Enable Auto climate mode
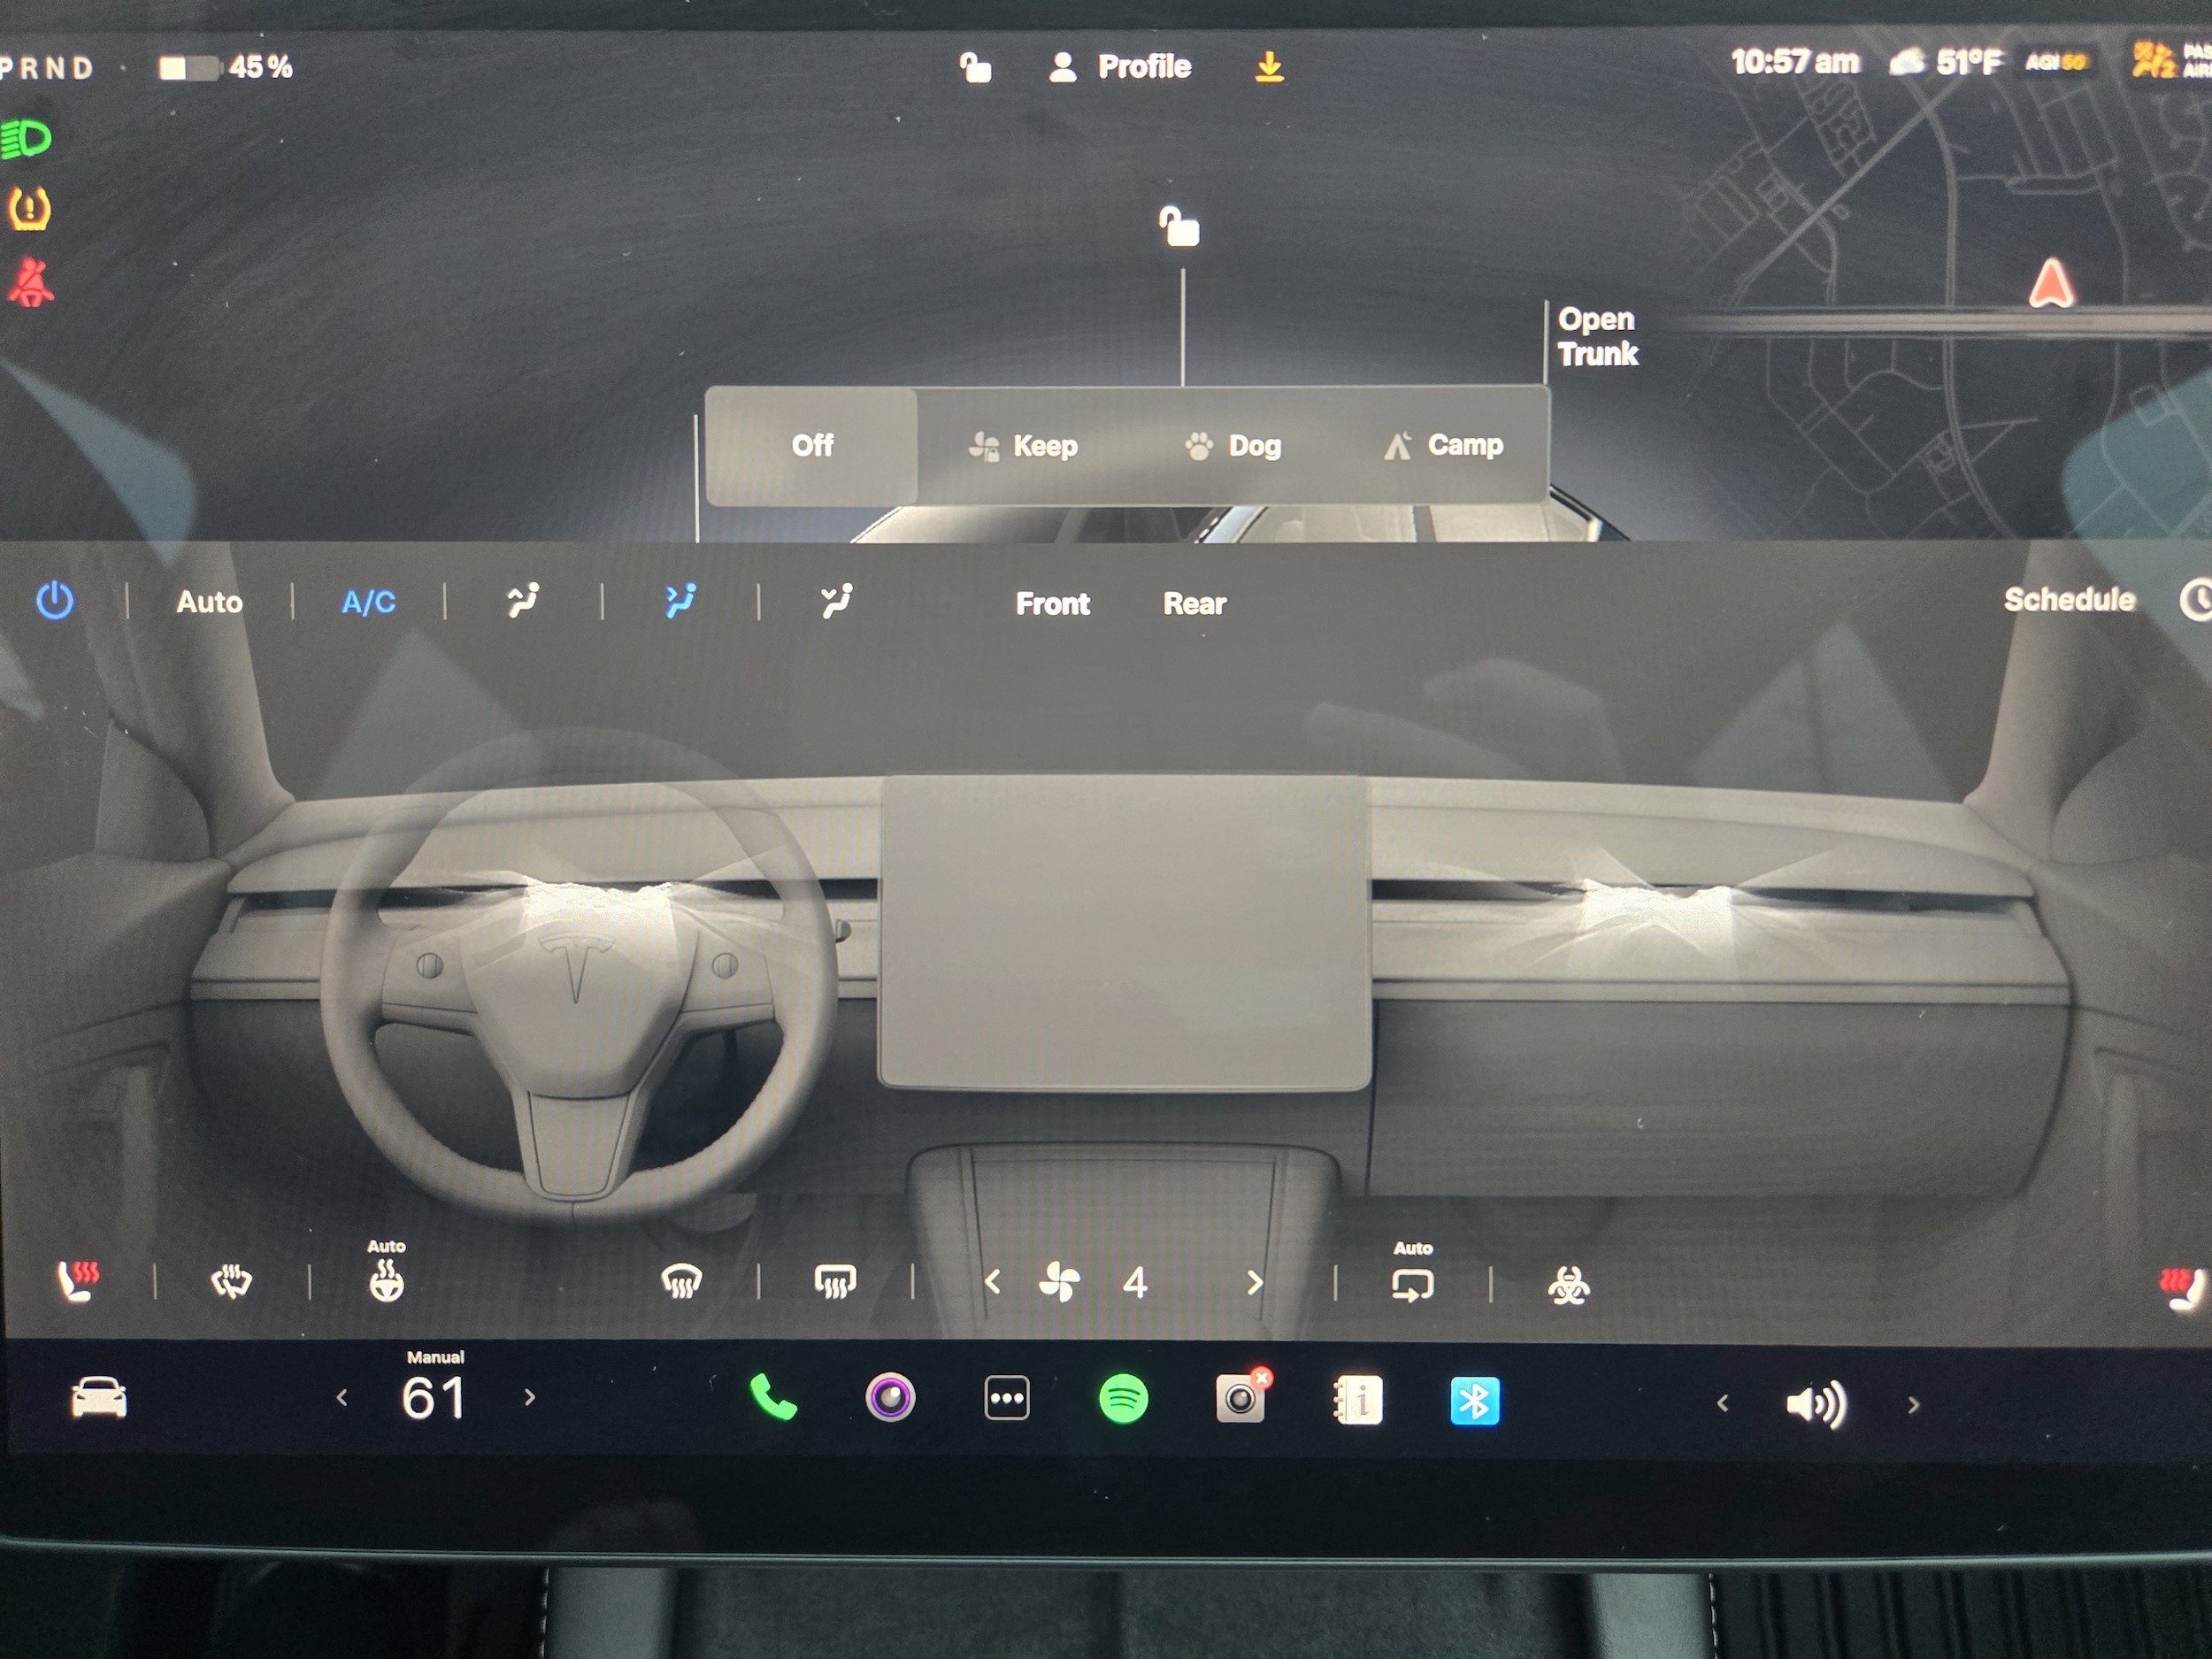Viewport: 2212px width, 1659px height. point(211,601)
